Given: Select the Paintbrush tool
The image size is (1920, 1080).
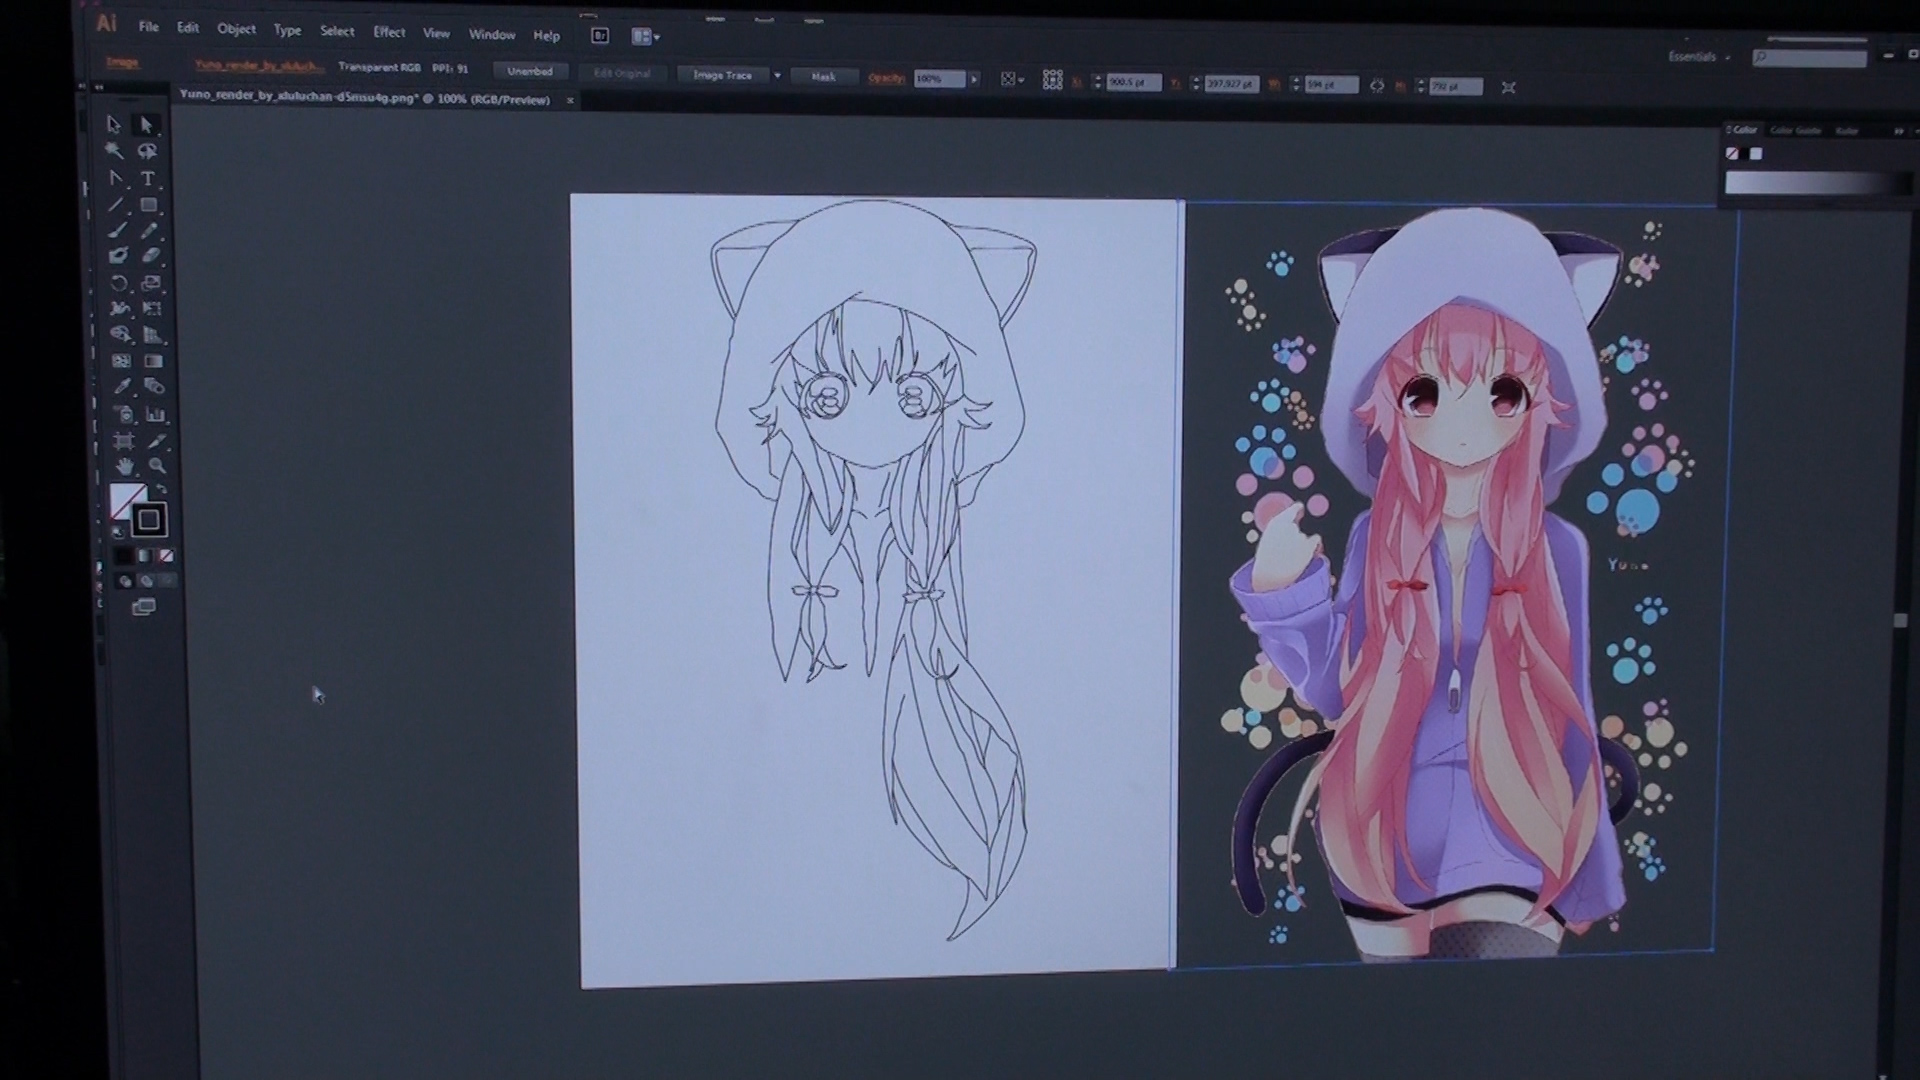Looking at the screenshot, I should 117,230.
